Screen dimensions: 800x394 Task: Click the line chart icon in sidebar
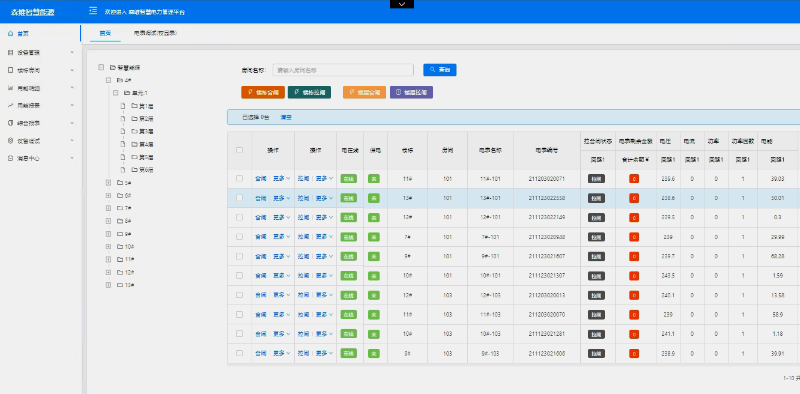[11, 106]
